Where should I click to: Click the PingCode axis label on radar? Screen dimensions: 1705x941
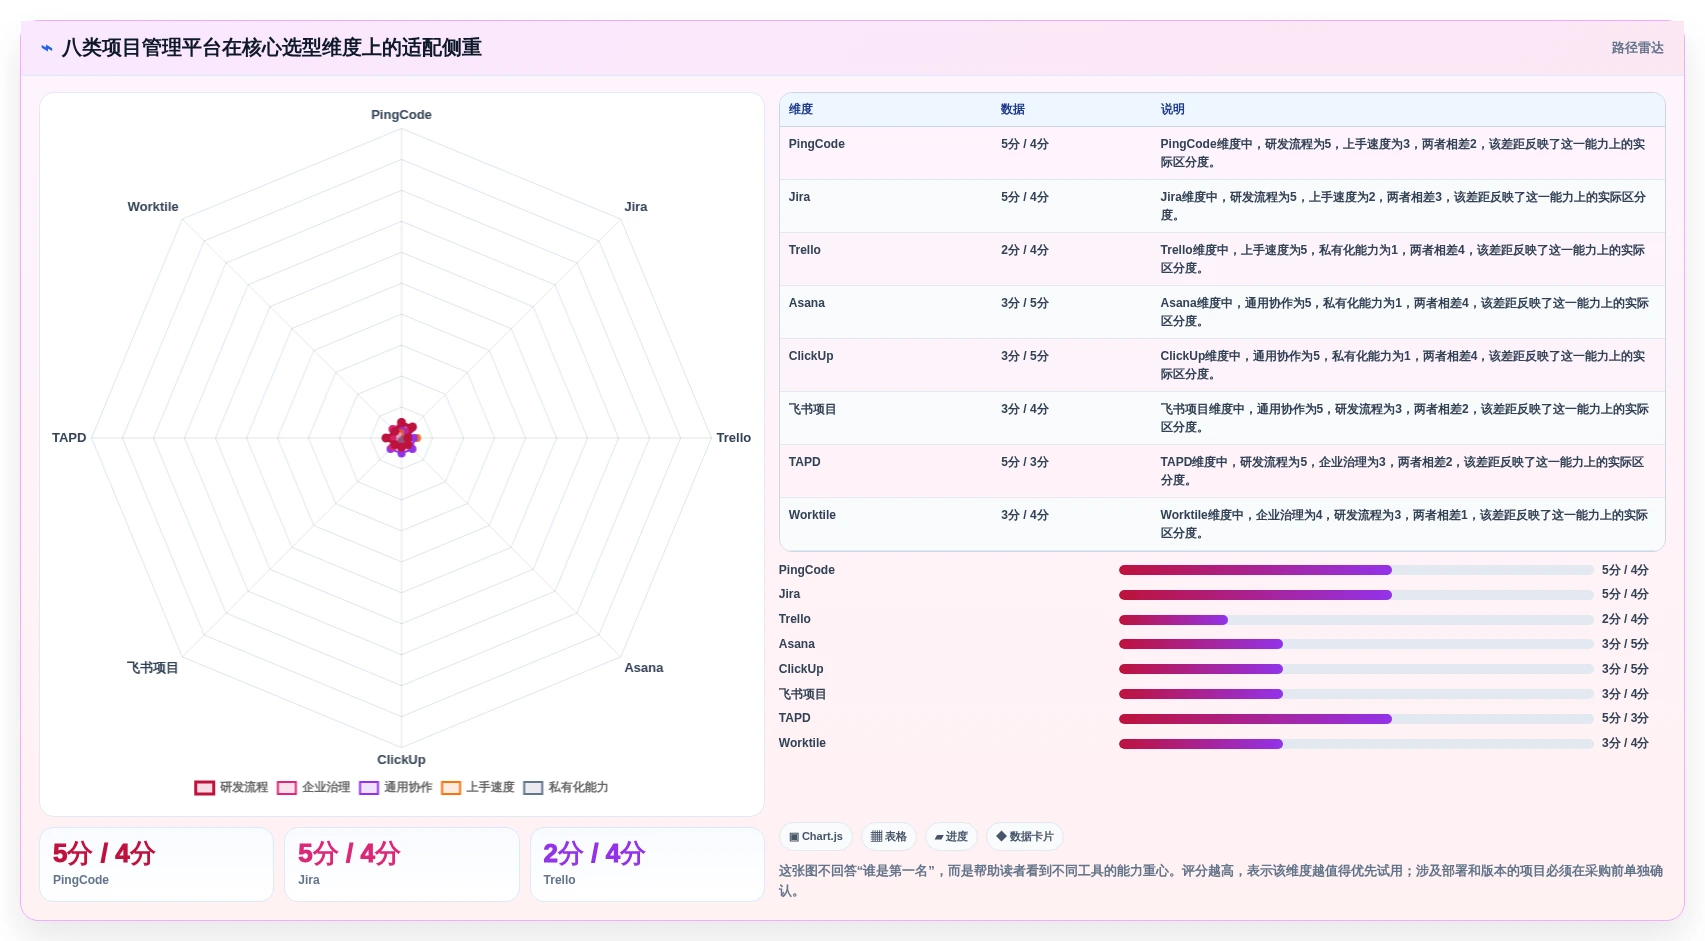point(401,115)
